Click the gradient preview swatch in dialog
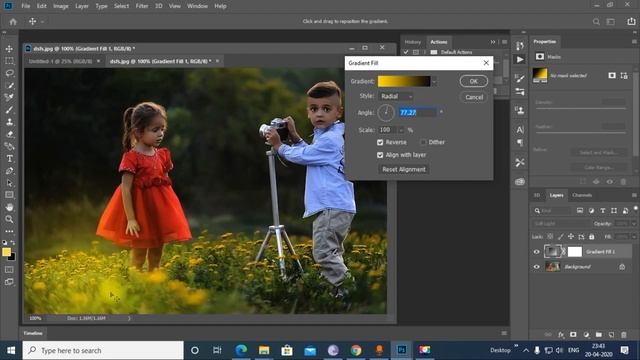 (404, 81)
